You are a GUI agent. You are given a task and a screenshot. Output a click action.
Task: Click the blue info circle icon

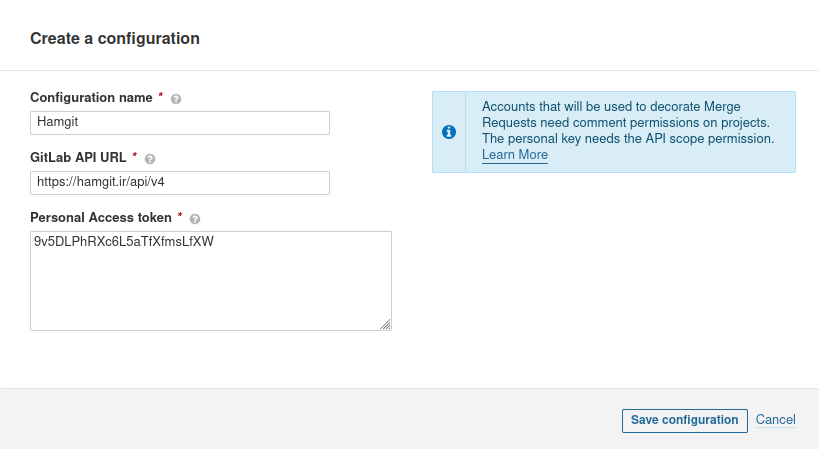(x=449, y=132)
